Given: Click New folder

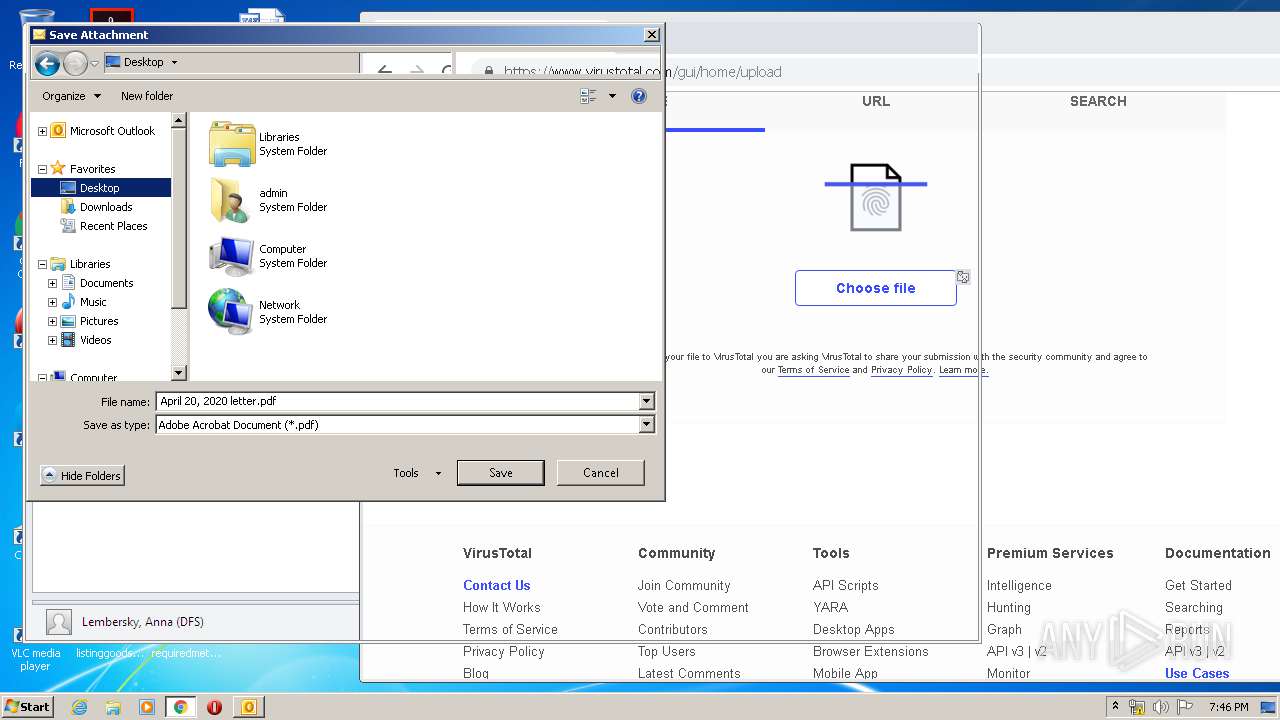Looking at the screenshot, I should (x=147, y=96).
